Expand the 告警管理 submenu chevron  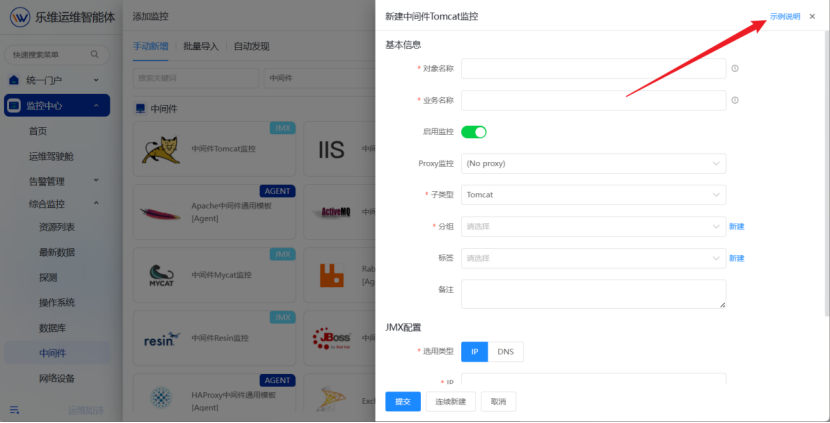[x=96, y=181]
